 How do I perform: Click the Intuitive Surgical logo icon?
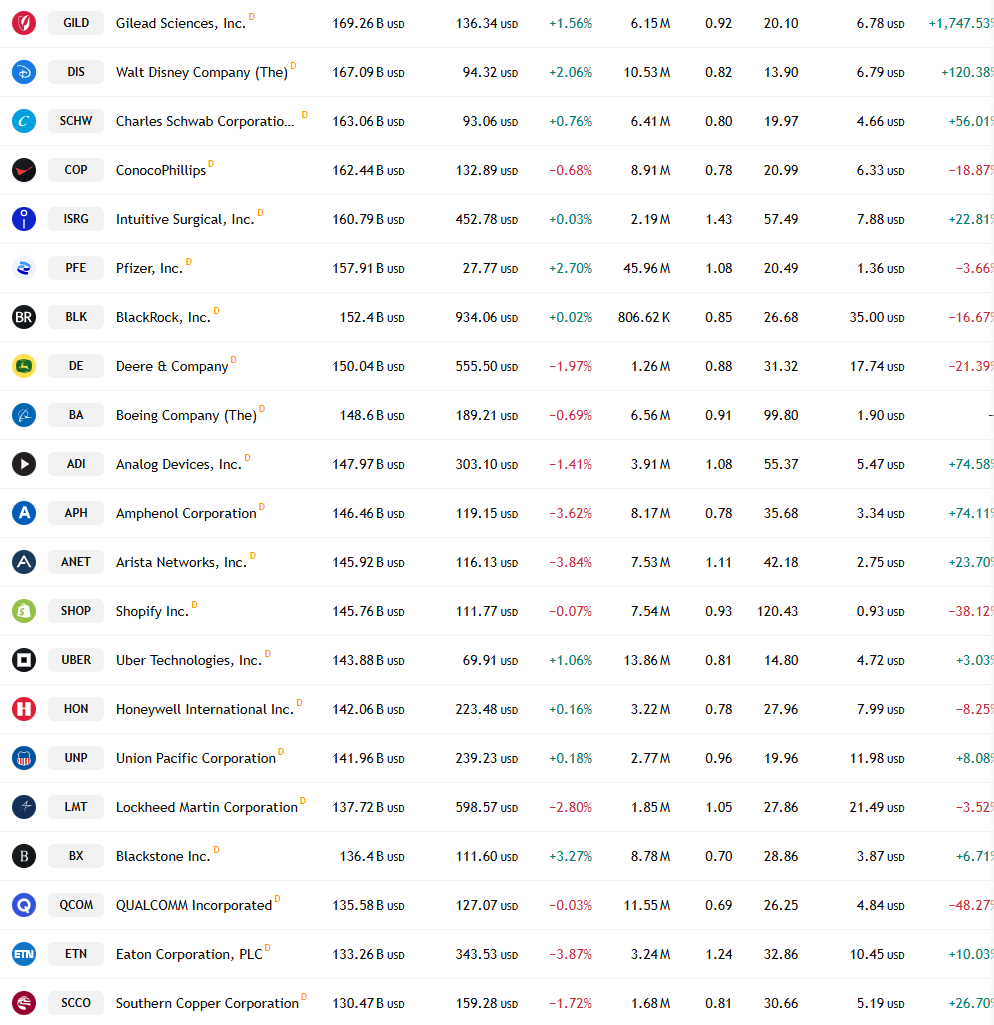[24, 219]
